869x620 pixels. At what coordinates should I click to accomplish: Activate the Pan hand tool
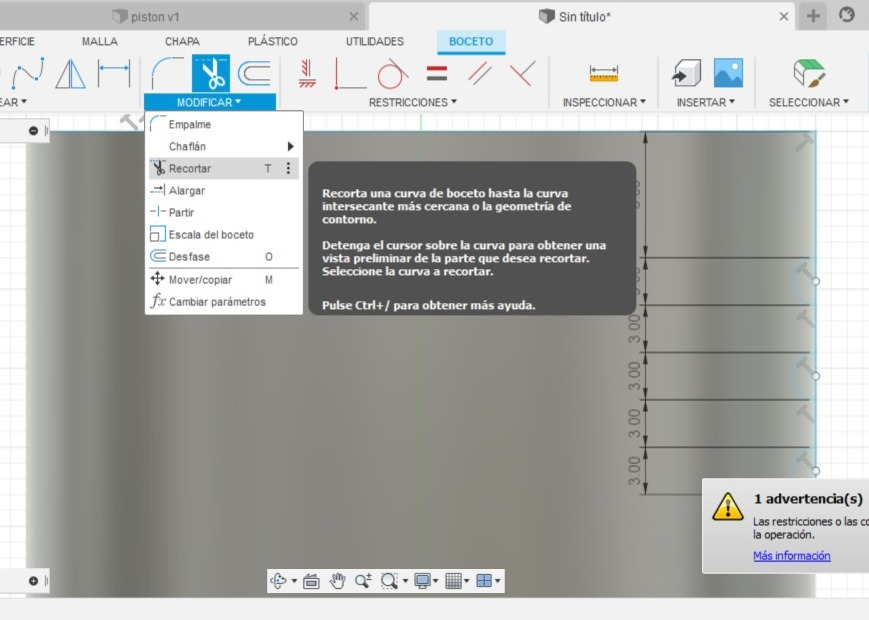point(338,581)
